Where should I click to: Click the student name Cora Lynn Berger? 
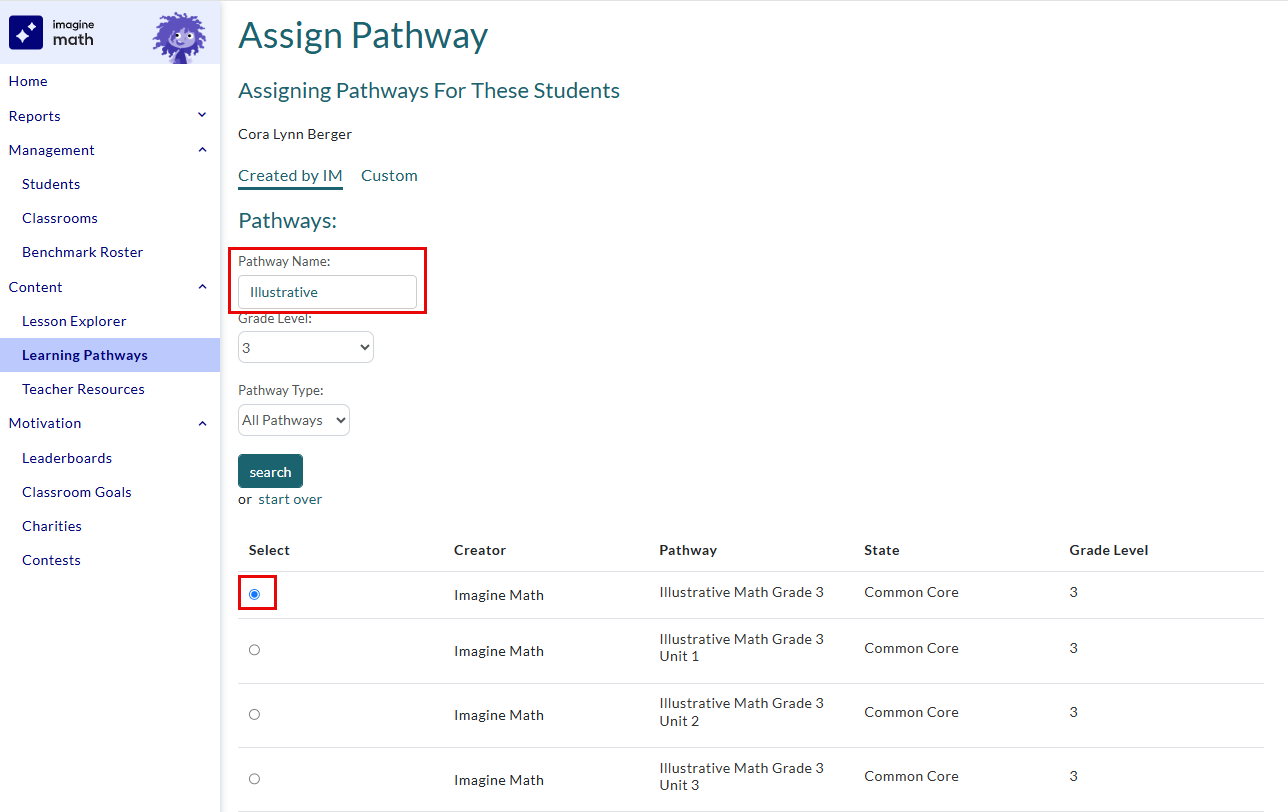click(295, 134)
